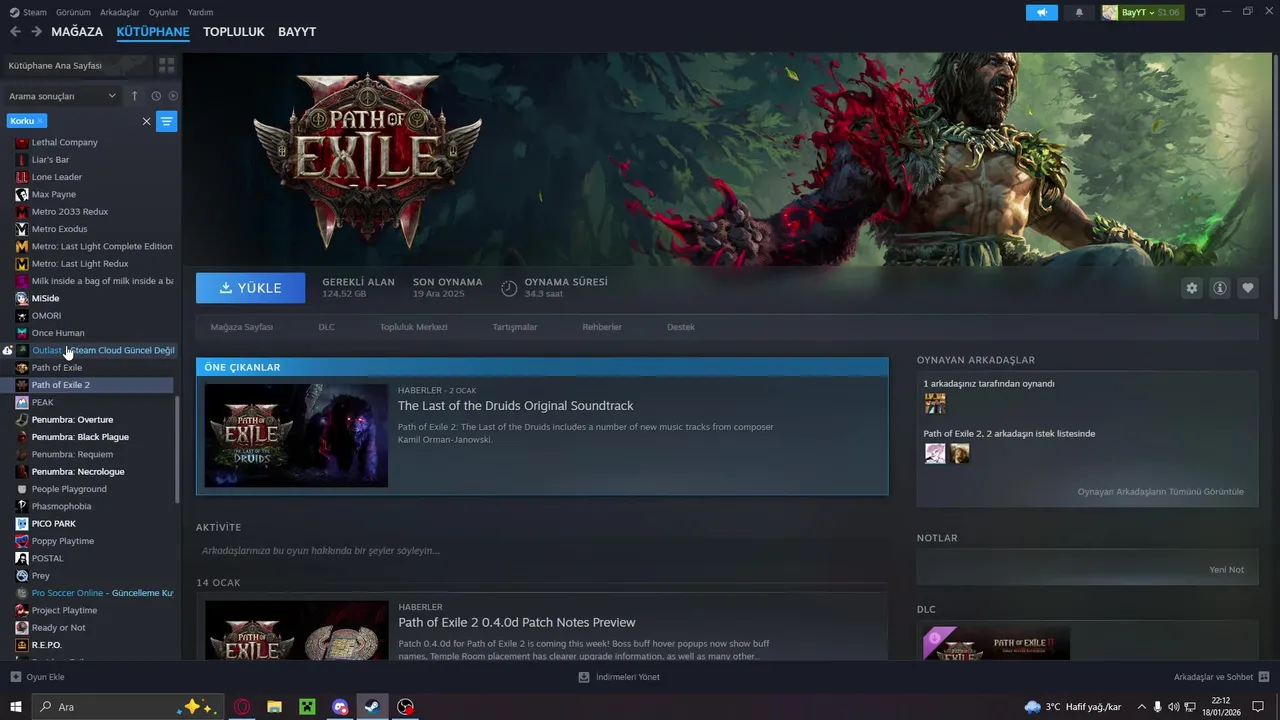Open the Görünüm menu
1280x720 pixels.
point(73,12)
